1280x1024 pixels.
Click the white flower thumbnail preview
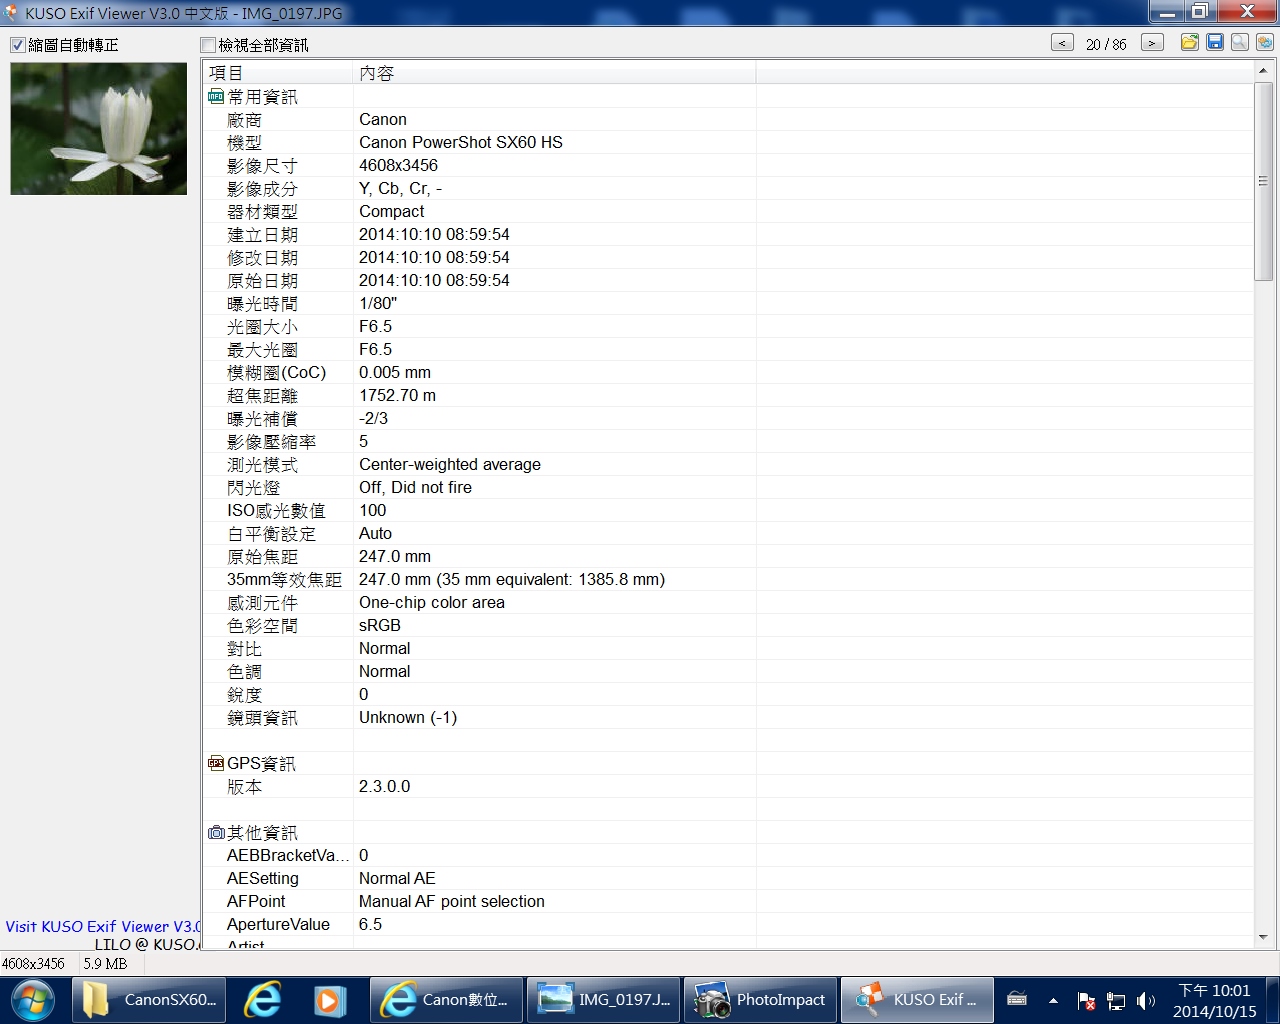[x=98, y=128]
